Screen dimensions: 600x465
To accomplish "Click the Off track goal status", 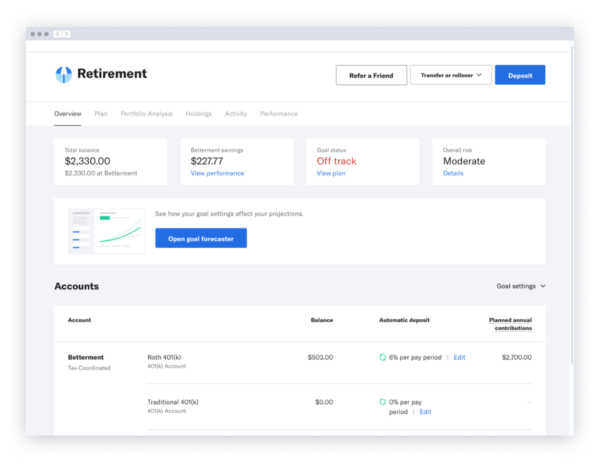I will pyautogui.click(x=336, y=161).
